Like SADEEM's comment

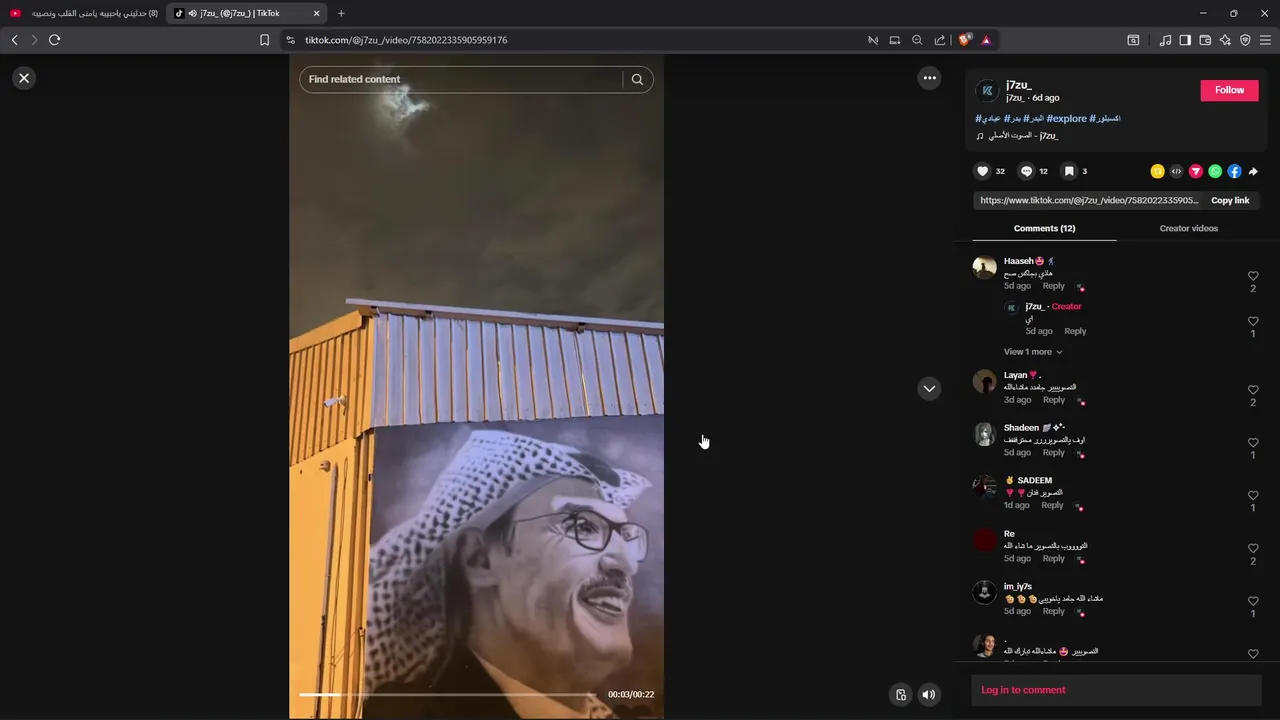1253,496
